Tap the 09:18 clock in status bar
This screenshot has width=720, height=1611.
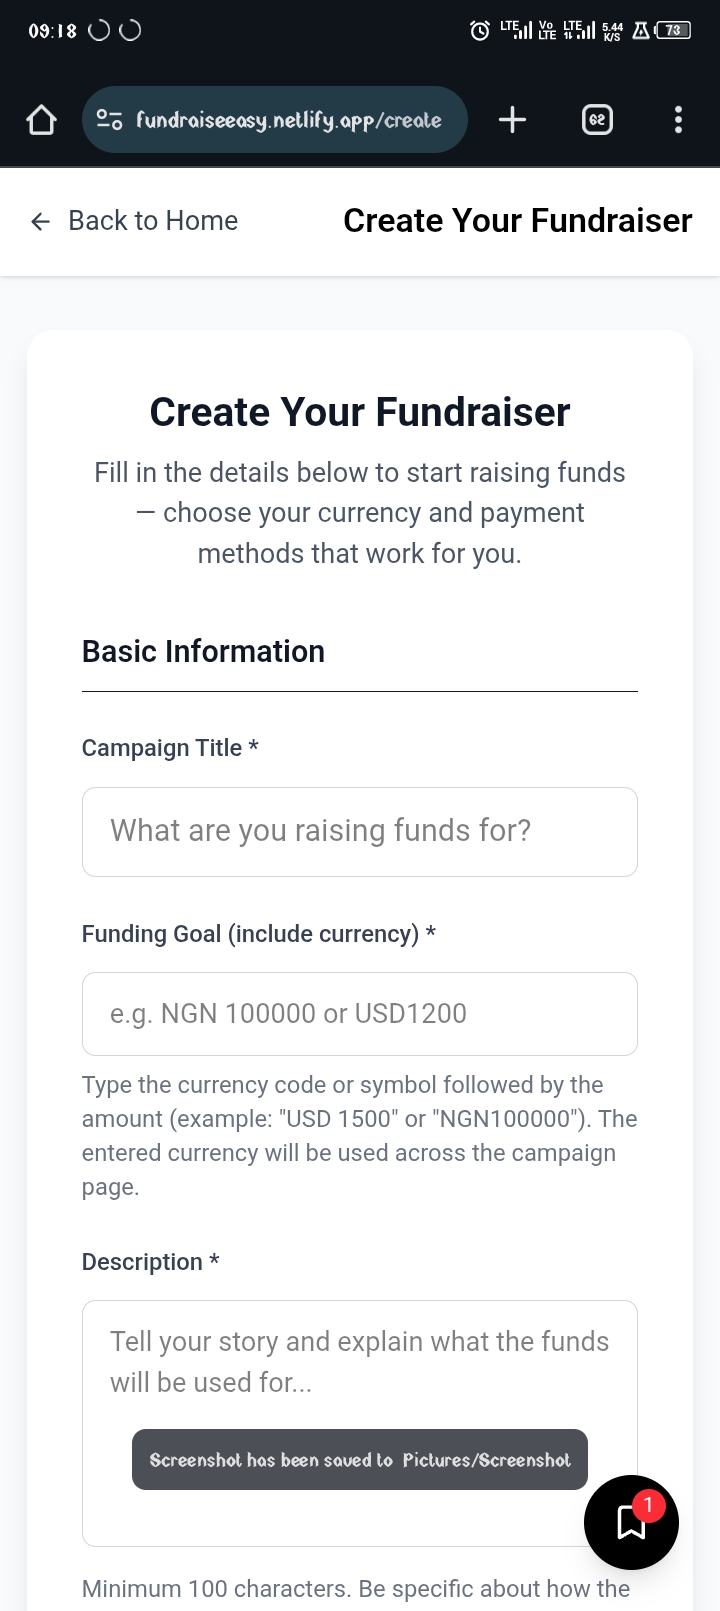click(x=52, y=31)
